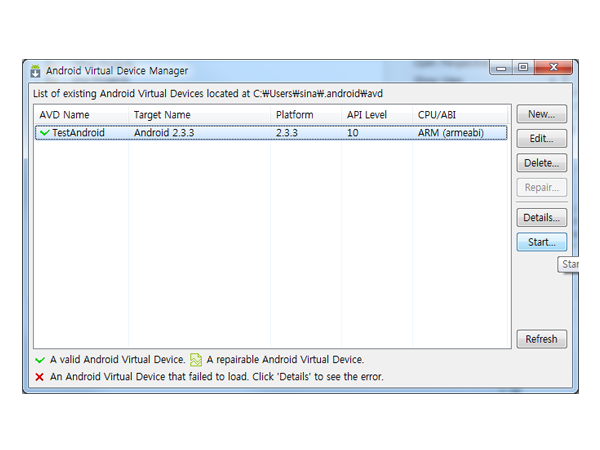The height and width of the screenshot is (450, 600).
Task: Click the failed to load legend text
Action: tap(217, 377)
